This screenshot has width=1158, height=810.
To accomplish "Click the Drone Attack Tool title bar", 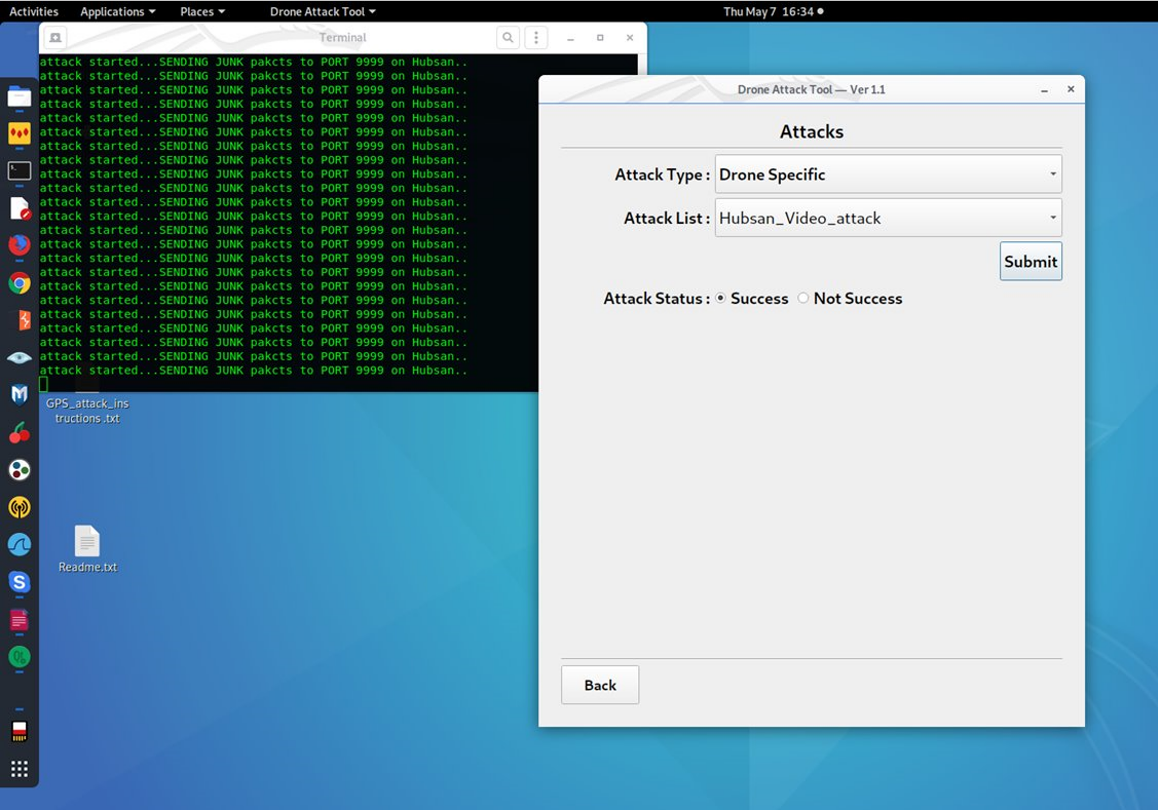I will pos(811,89).
